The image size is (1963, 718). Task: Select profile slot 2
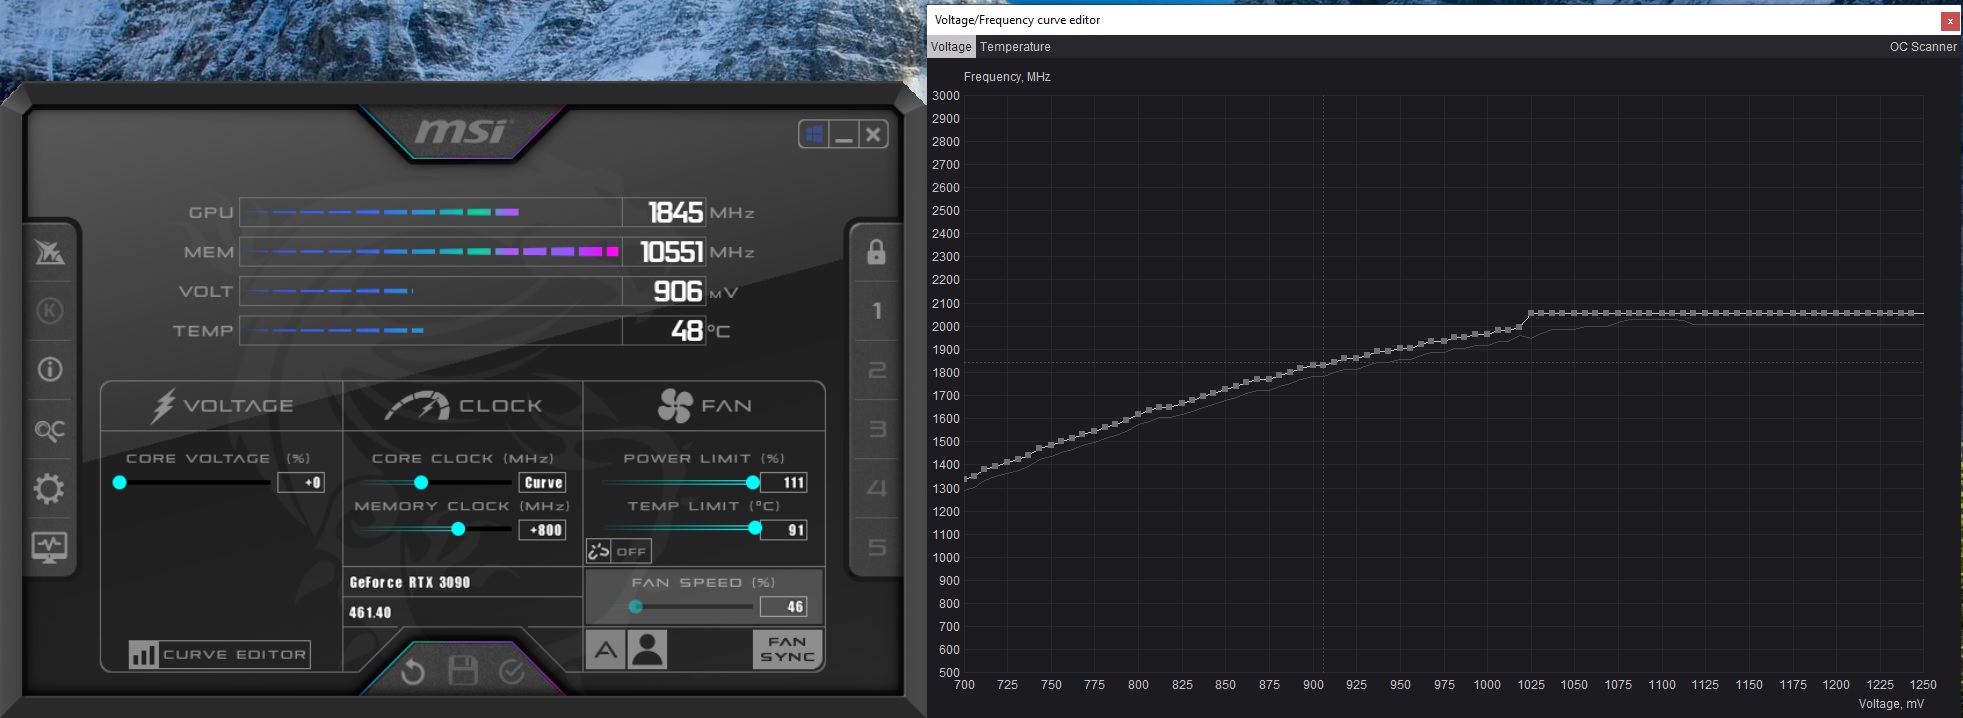point(876,370)
